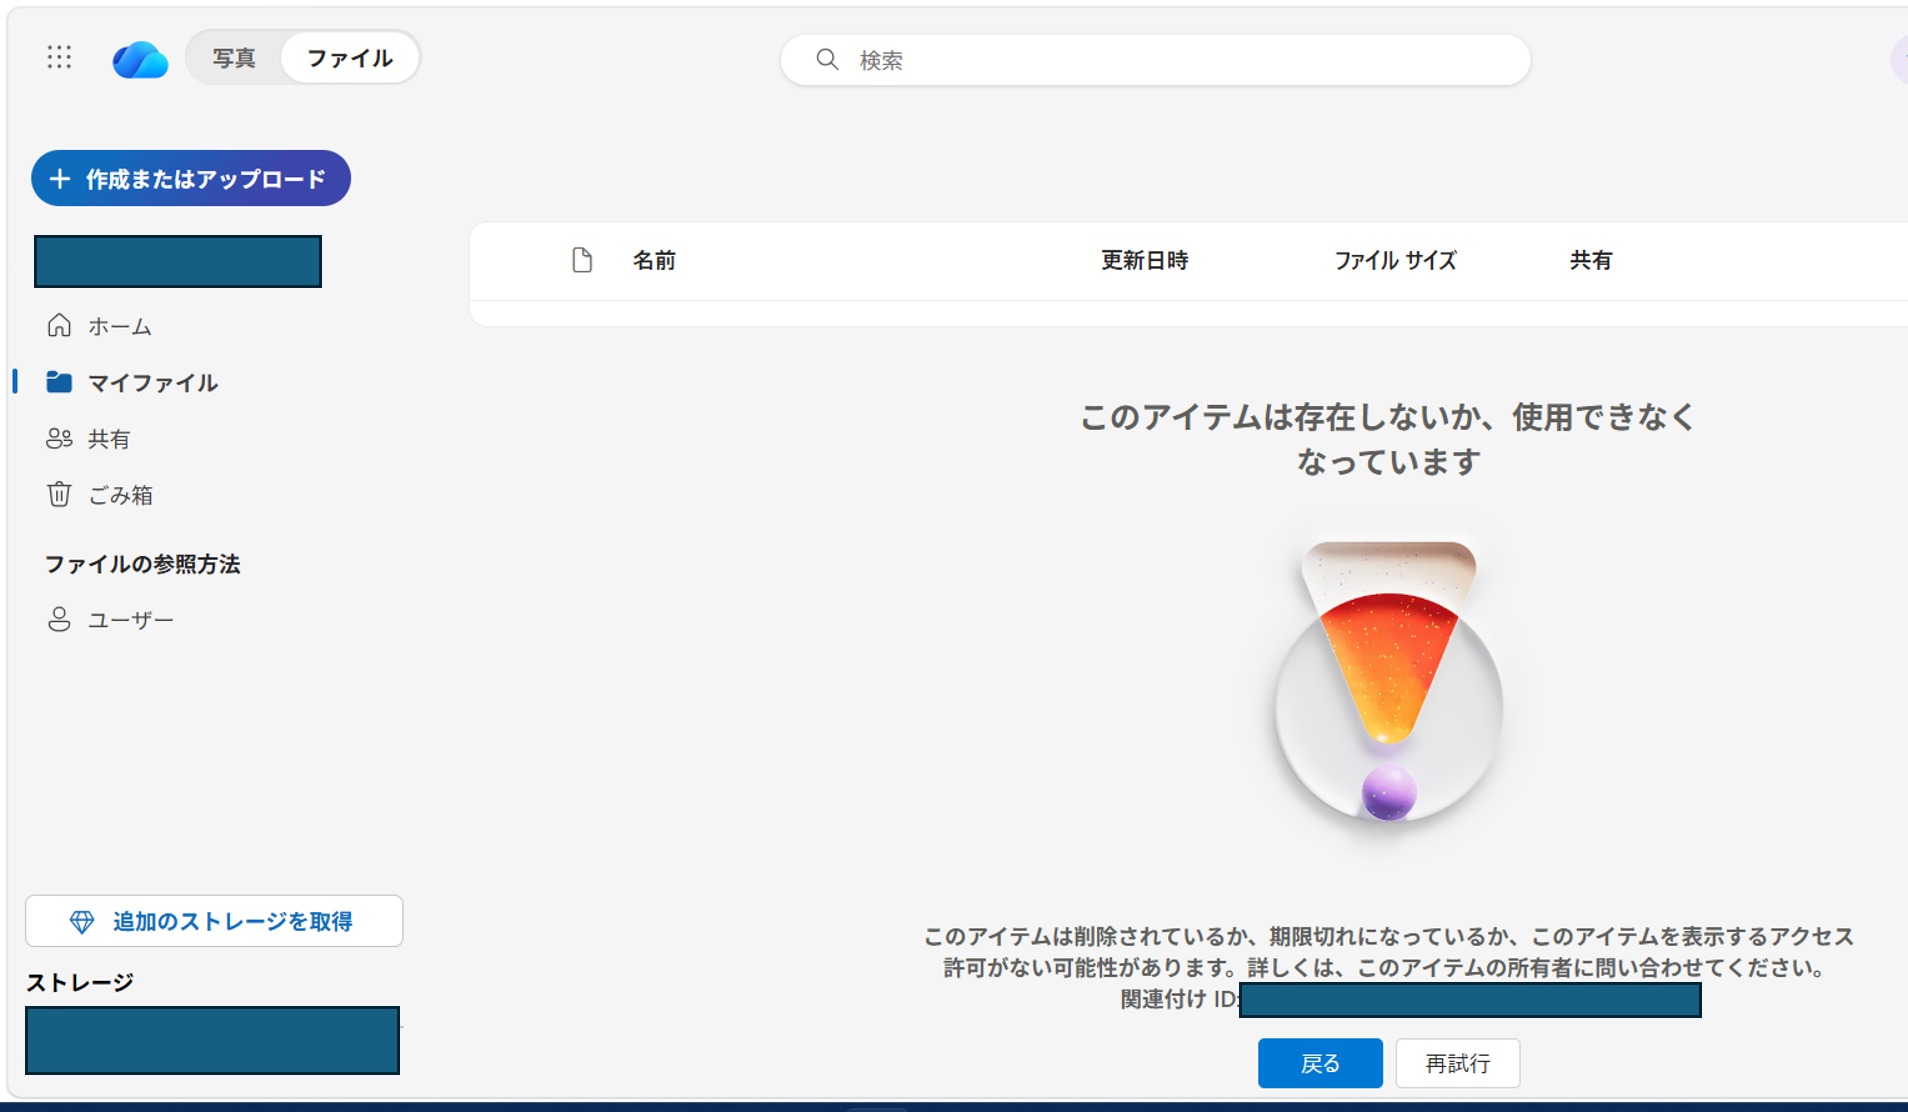The image size is (1908, 1112).
Task: Click 追加のストレージを取得 button
Action: pyautogui.click(x=214, y=921)
